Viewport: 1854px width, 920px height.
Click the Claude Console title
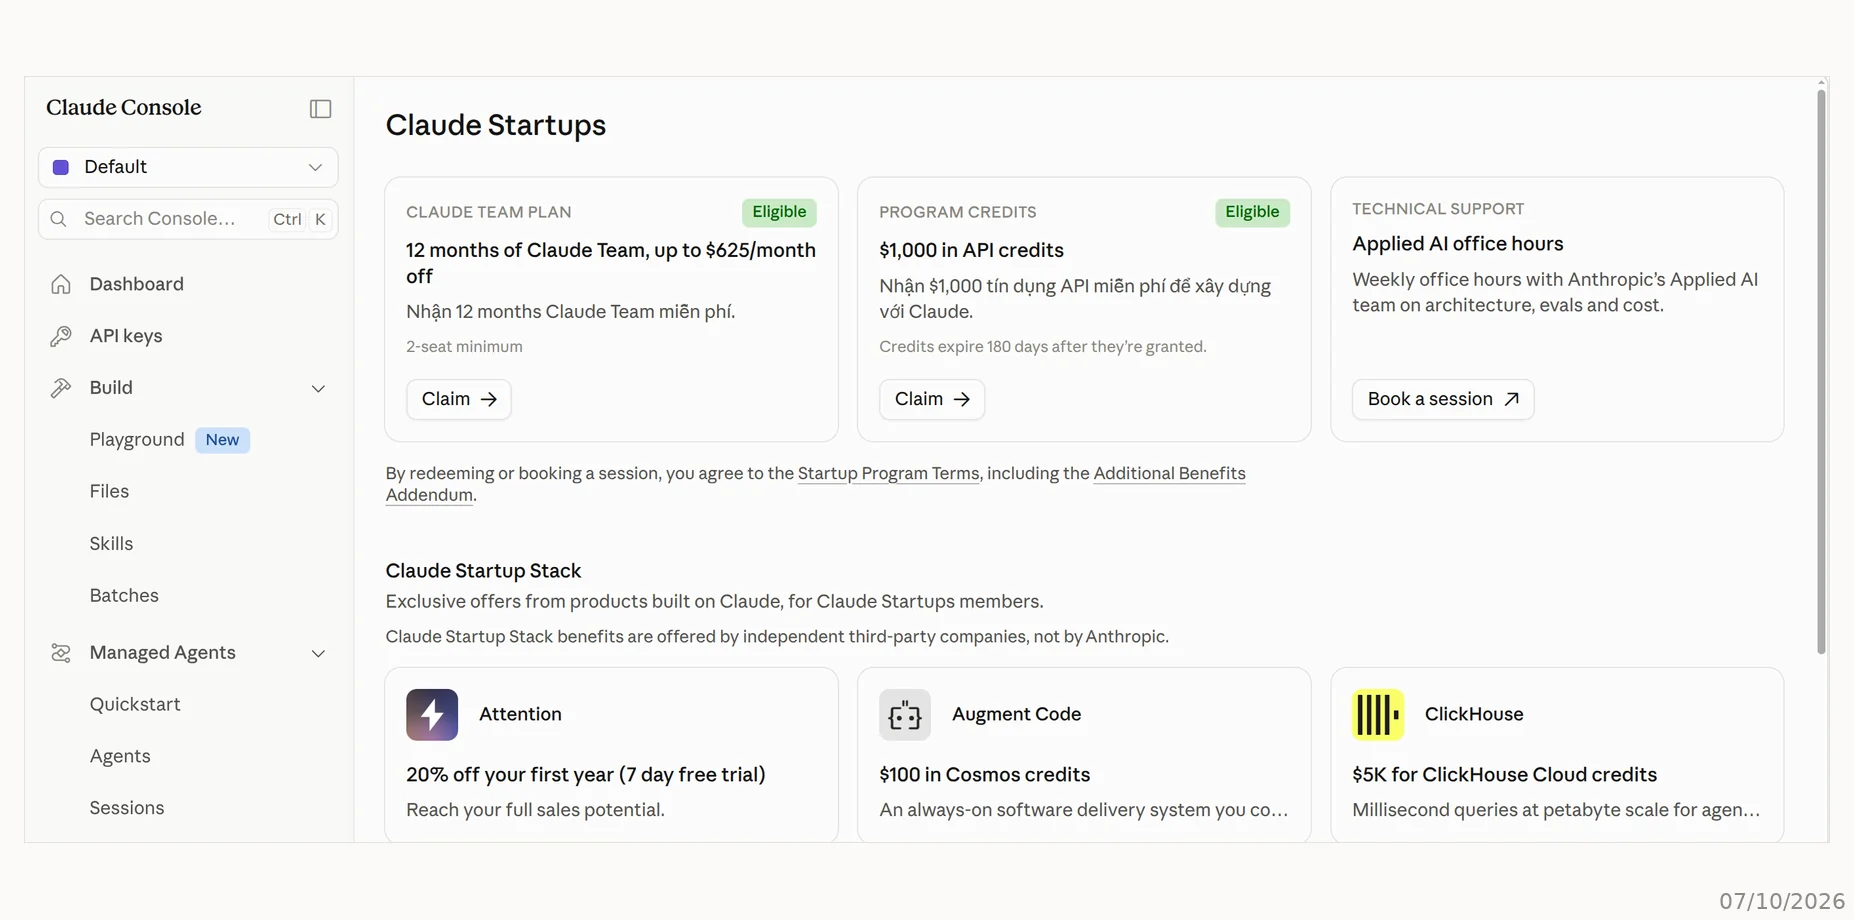tap(124, 108)
